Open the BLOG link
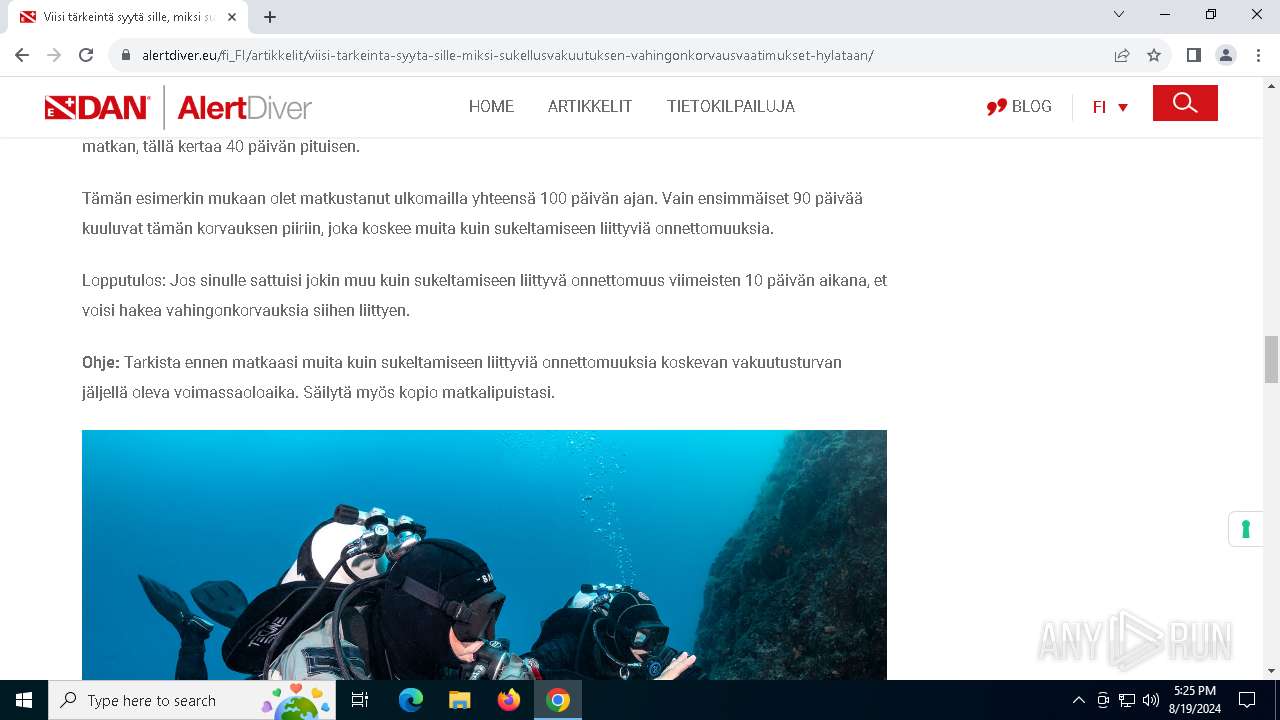The height and width of the screenshot is (720, 1280). (1019, 106)
